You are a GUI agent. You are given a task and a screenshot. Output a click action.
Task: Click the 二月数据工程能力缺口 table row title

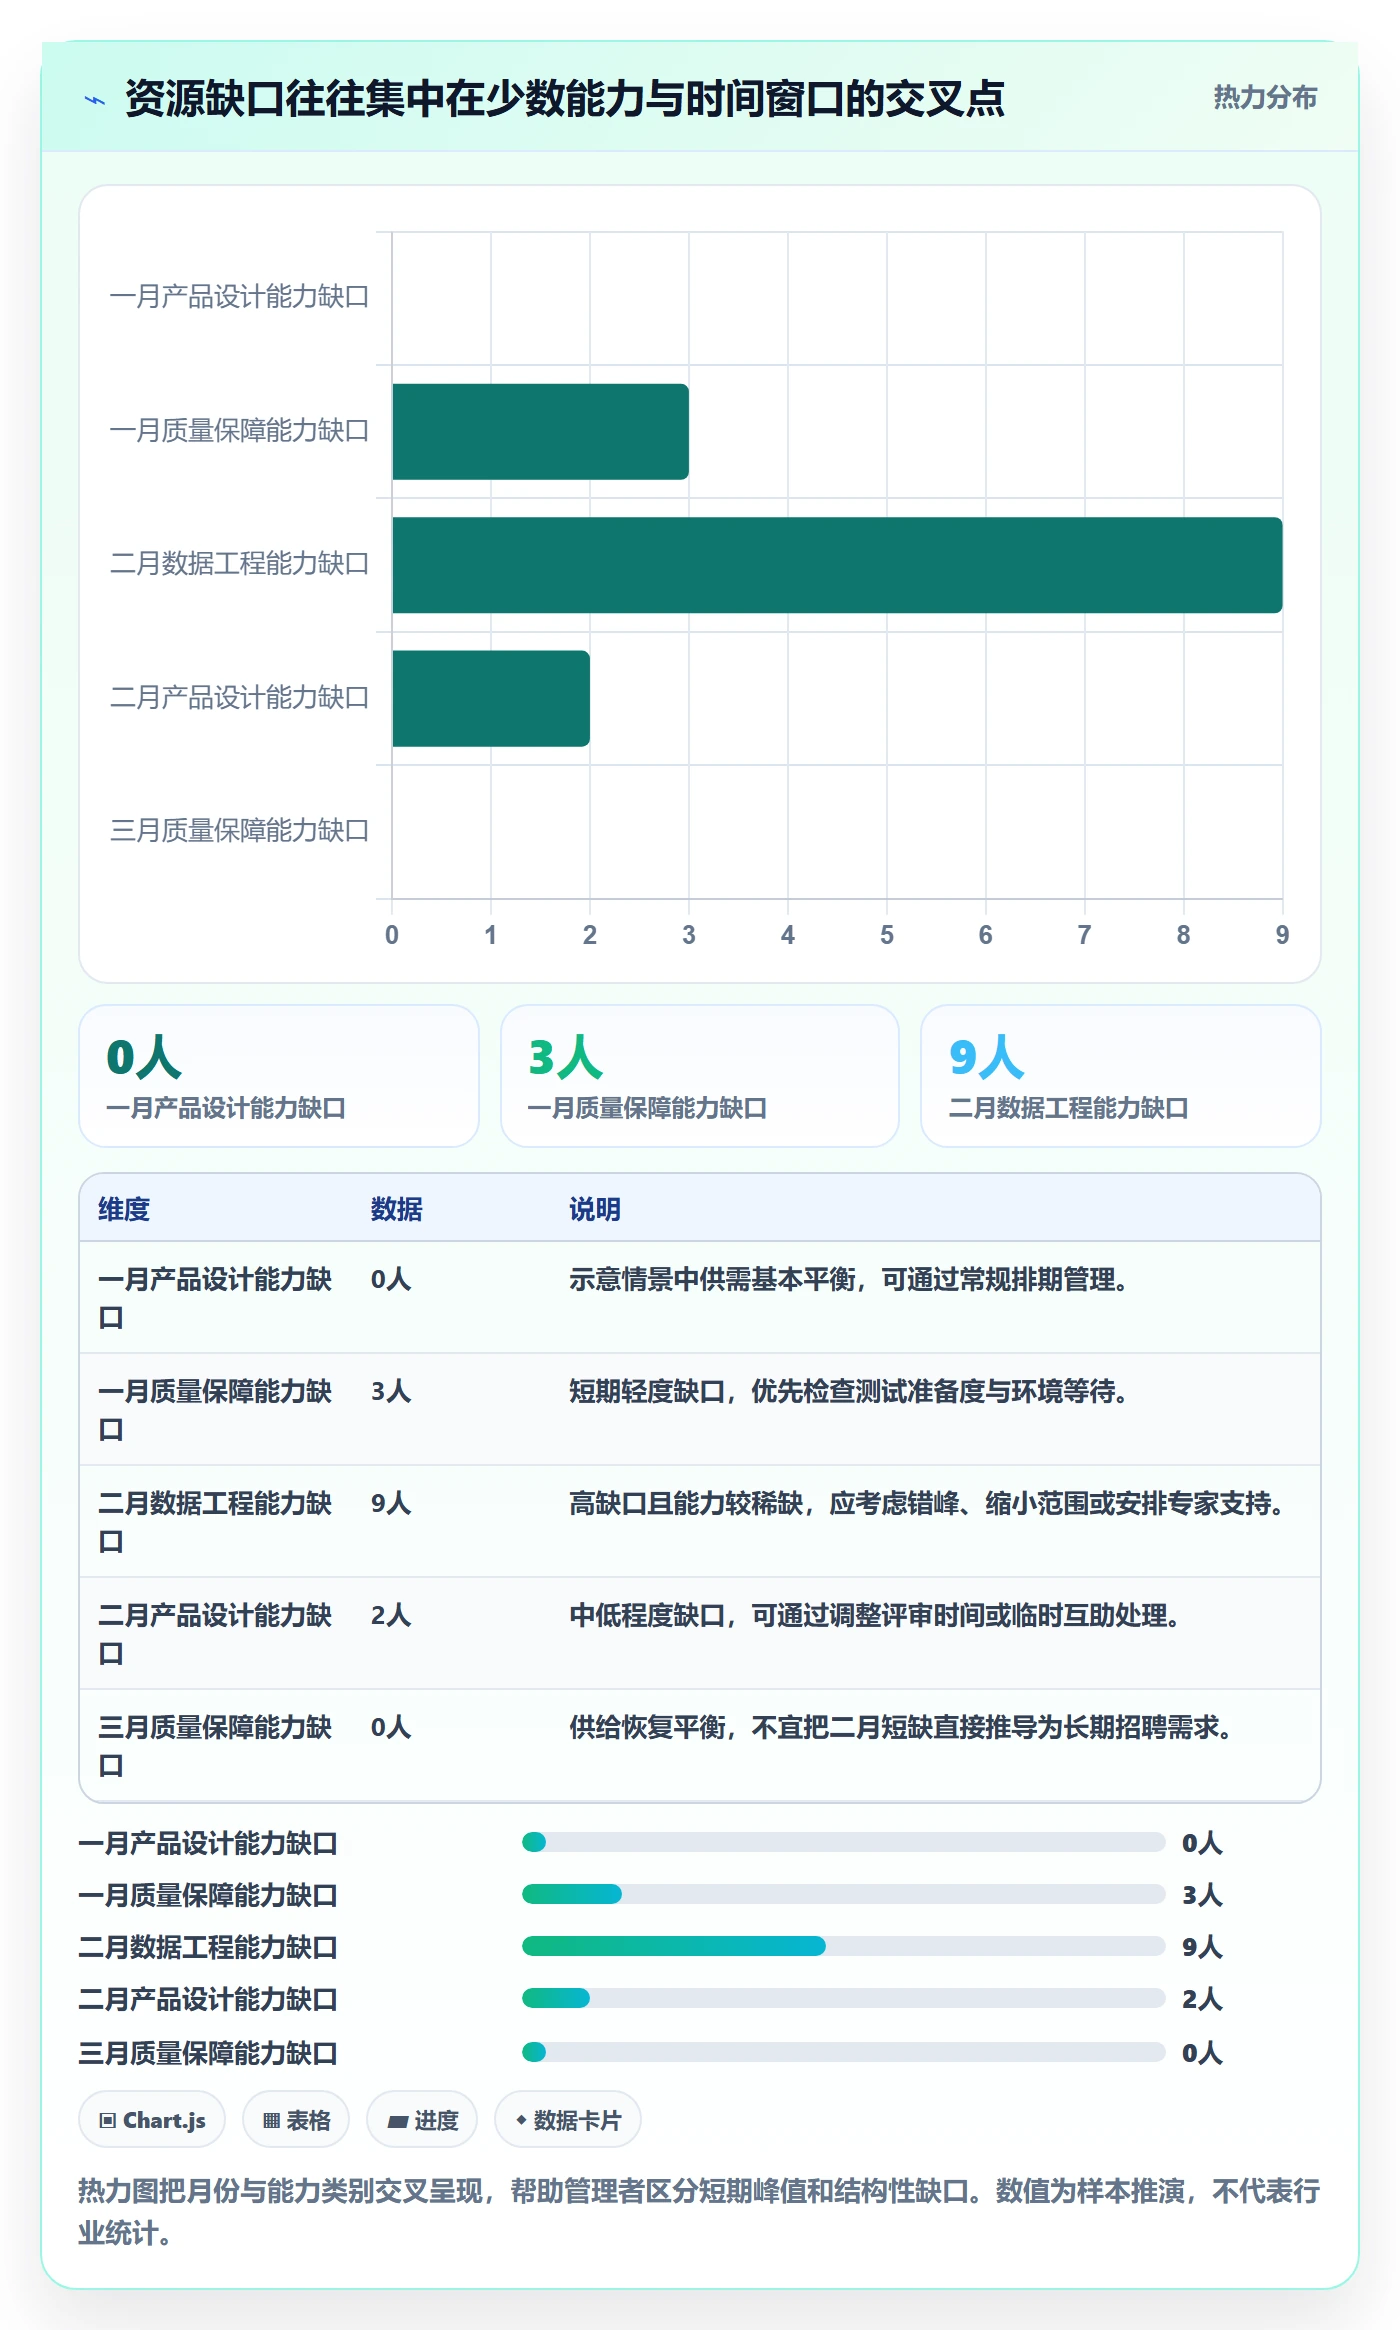(215, 1522)
